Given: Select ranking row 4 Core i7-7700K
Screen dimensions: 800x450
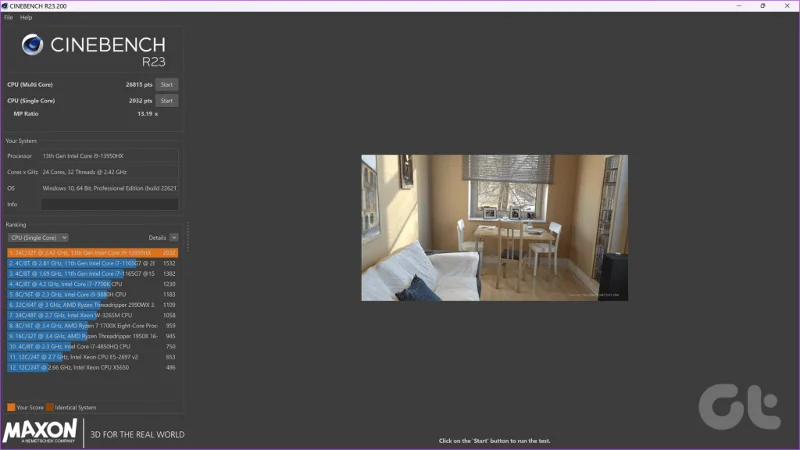Looking at the screenshot, I should [92, 284].
